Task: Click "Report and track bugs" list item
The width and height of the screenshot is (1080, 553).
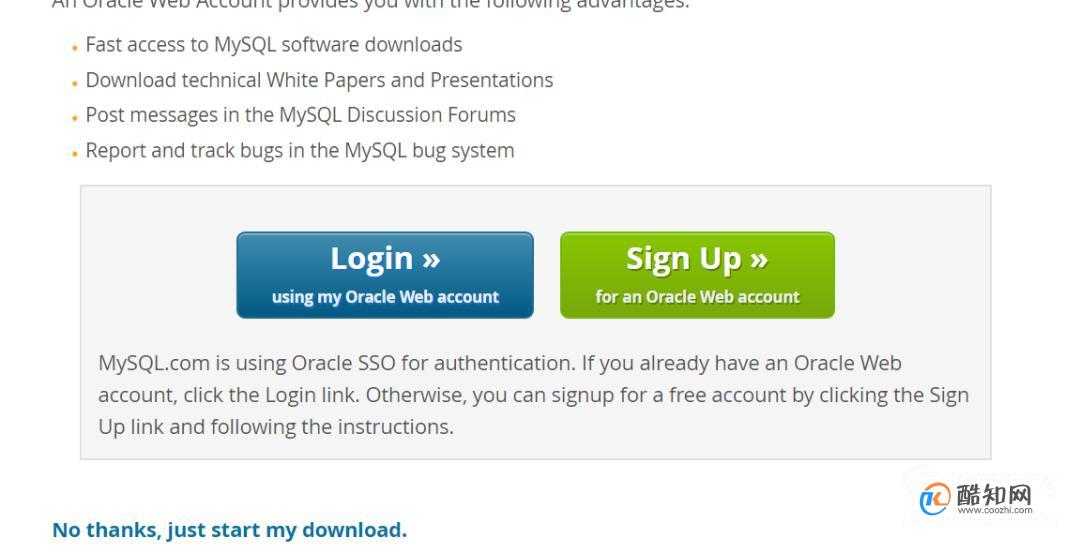Action: 300,150
